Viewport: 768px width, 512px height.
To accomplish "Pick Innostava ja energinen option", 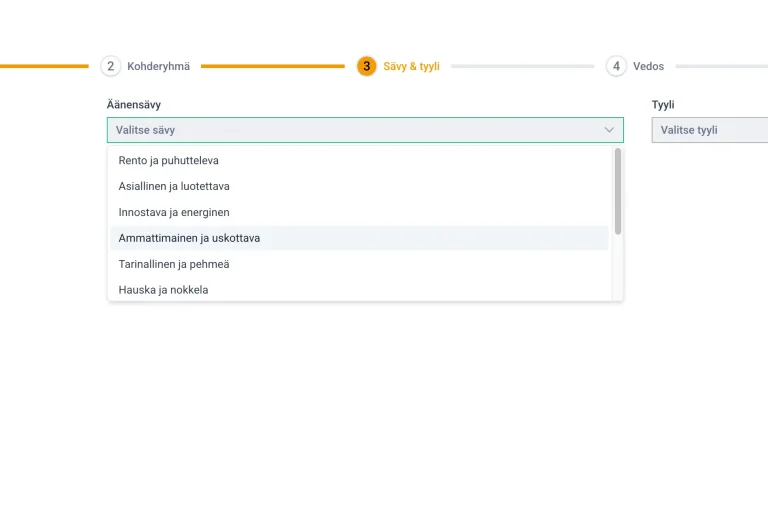I will click(x=174, y=212).
